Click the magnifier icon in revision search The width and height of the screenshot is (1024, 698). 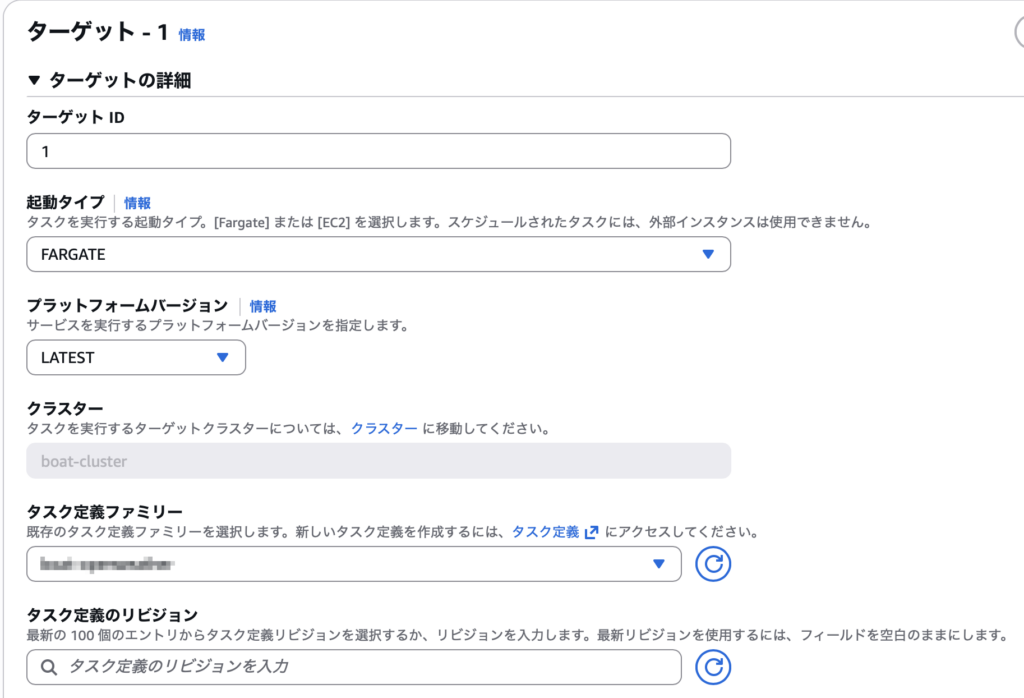[49, 666]
